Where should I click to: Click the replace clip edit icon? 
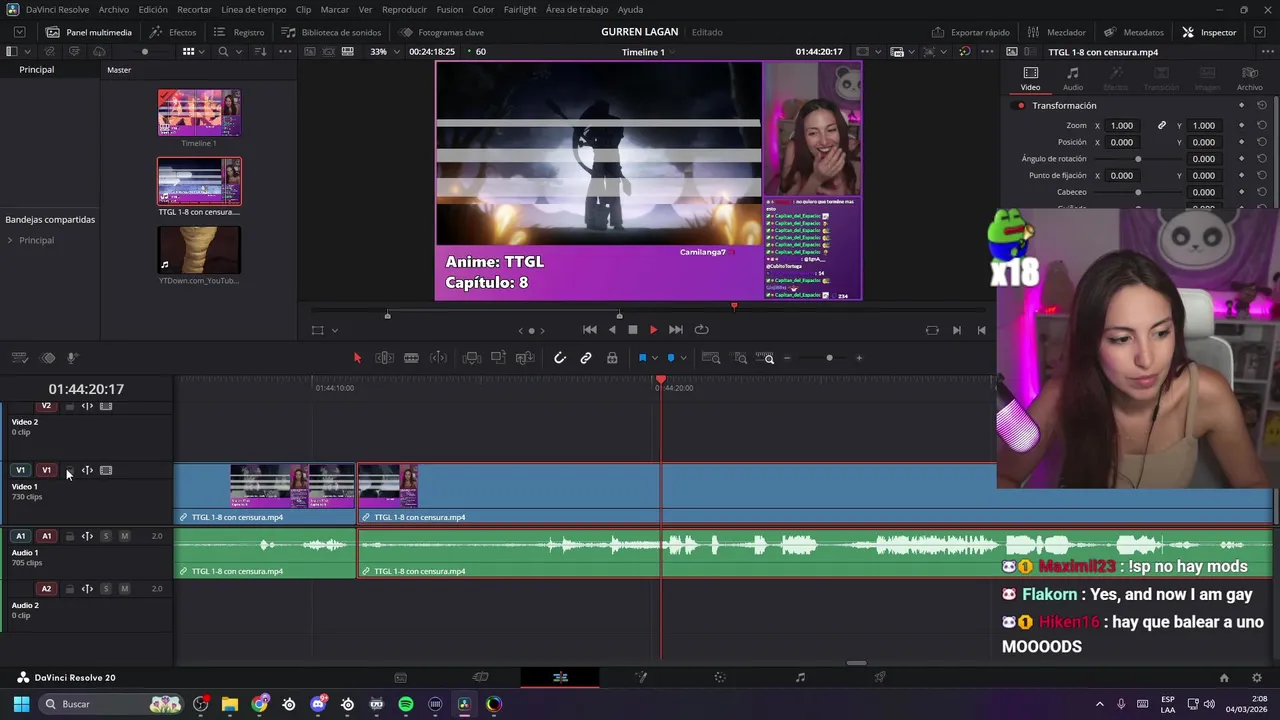coord(525,358)
